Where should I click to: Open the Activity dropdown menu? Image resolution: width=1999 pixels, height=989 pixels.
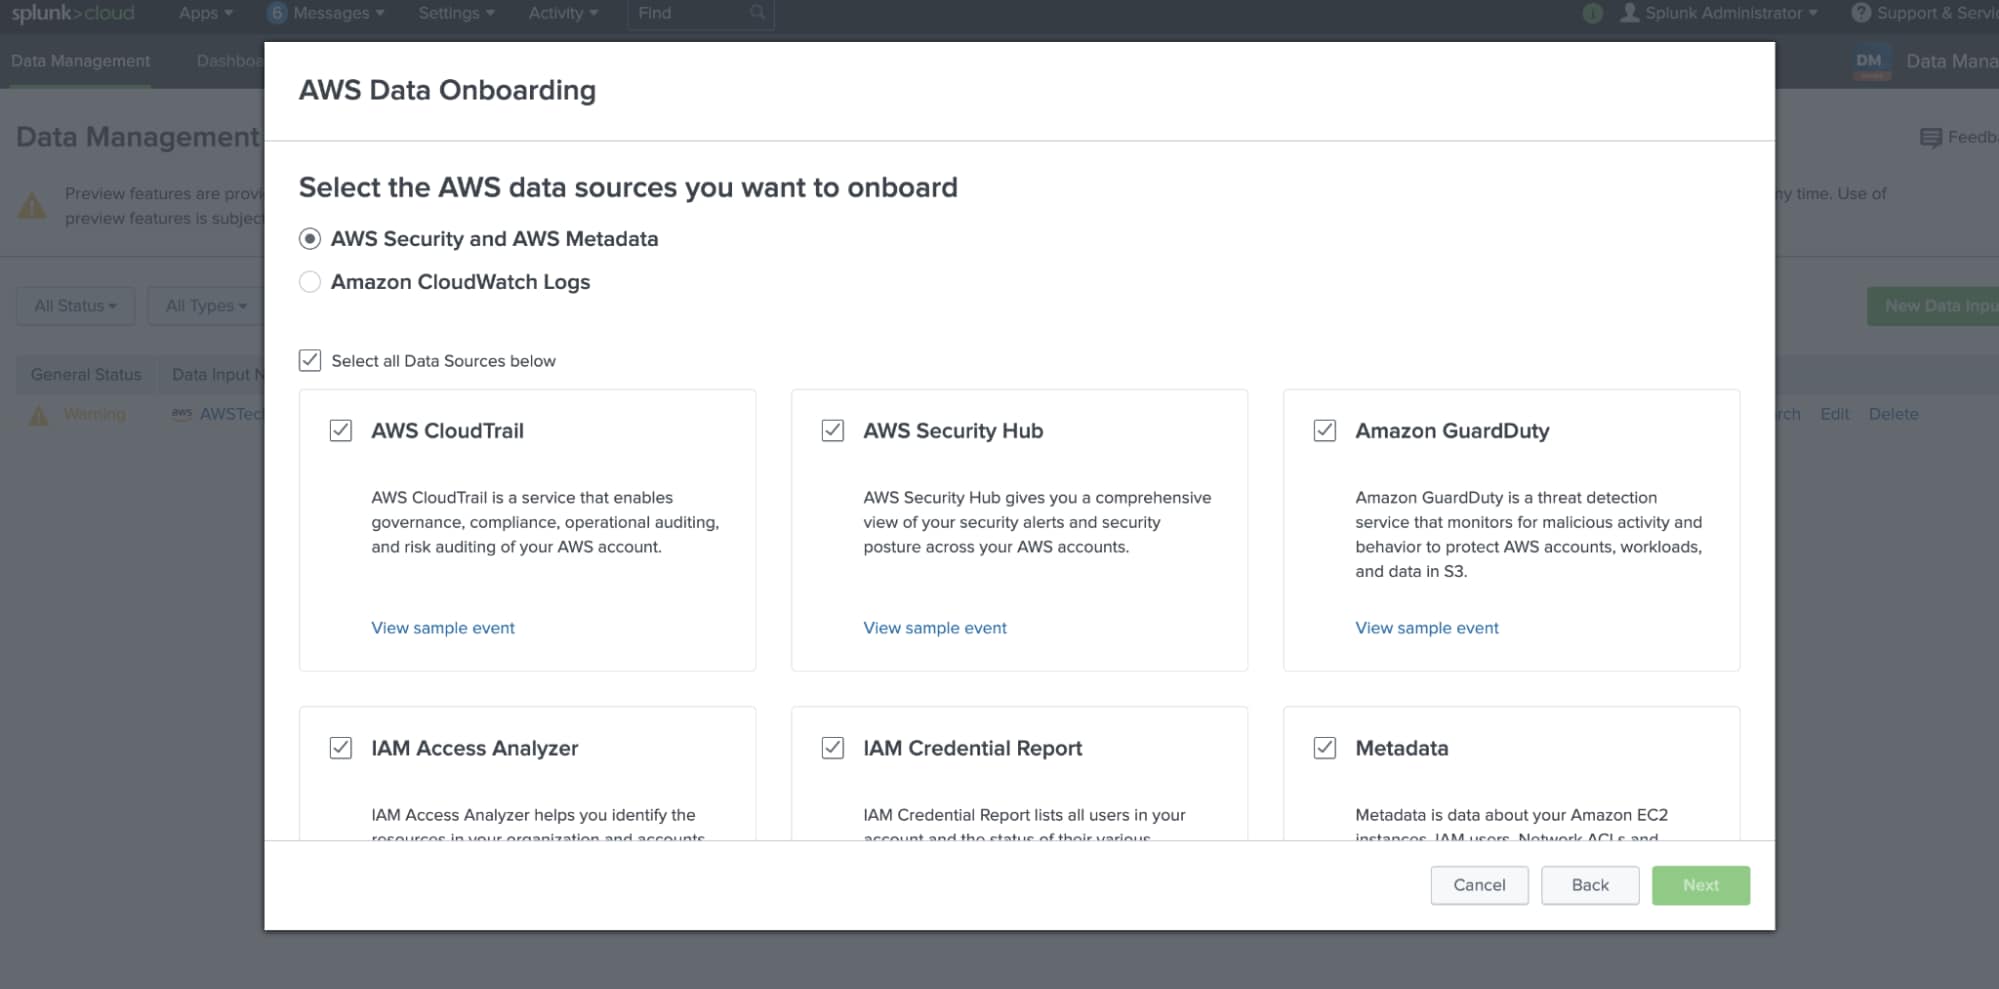point(563,13)
